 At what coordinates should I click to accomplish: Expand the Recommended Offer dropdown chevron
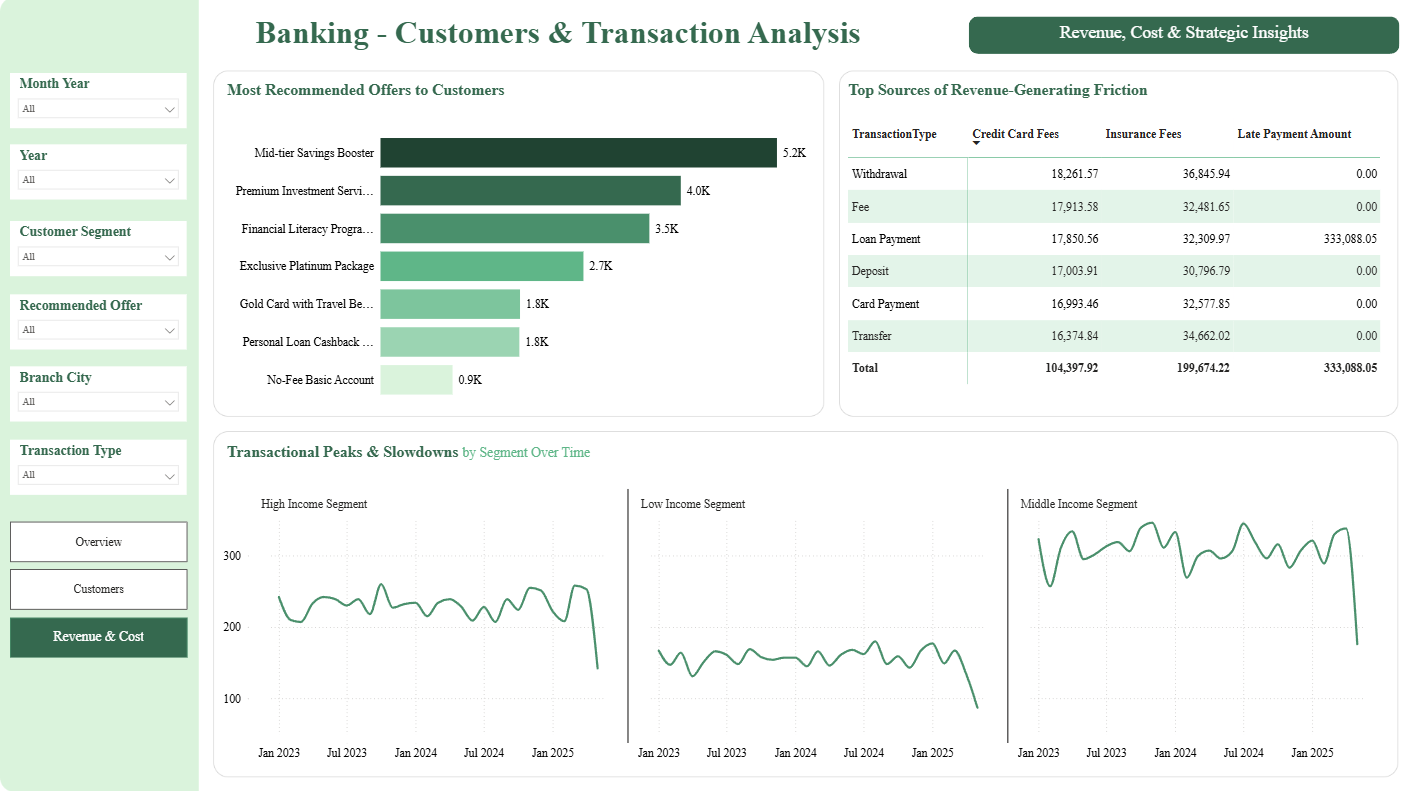click(170, 330)
